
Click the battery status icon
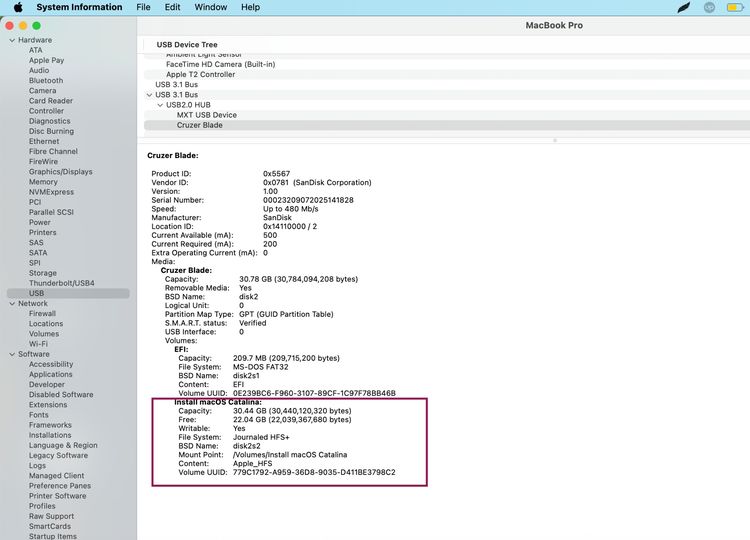[734, 7]
